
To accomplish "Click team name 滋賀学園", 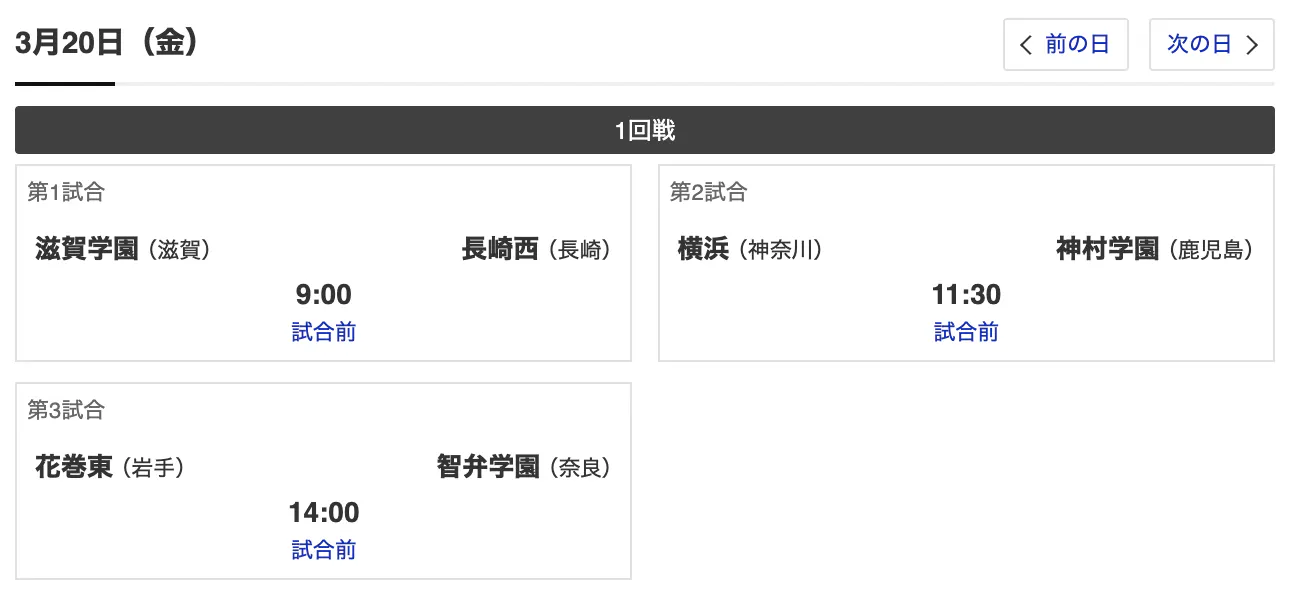I will tap(87, 249).
